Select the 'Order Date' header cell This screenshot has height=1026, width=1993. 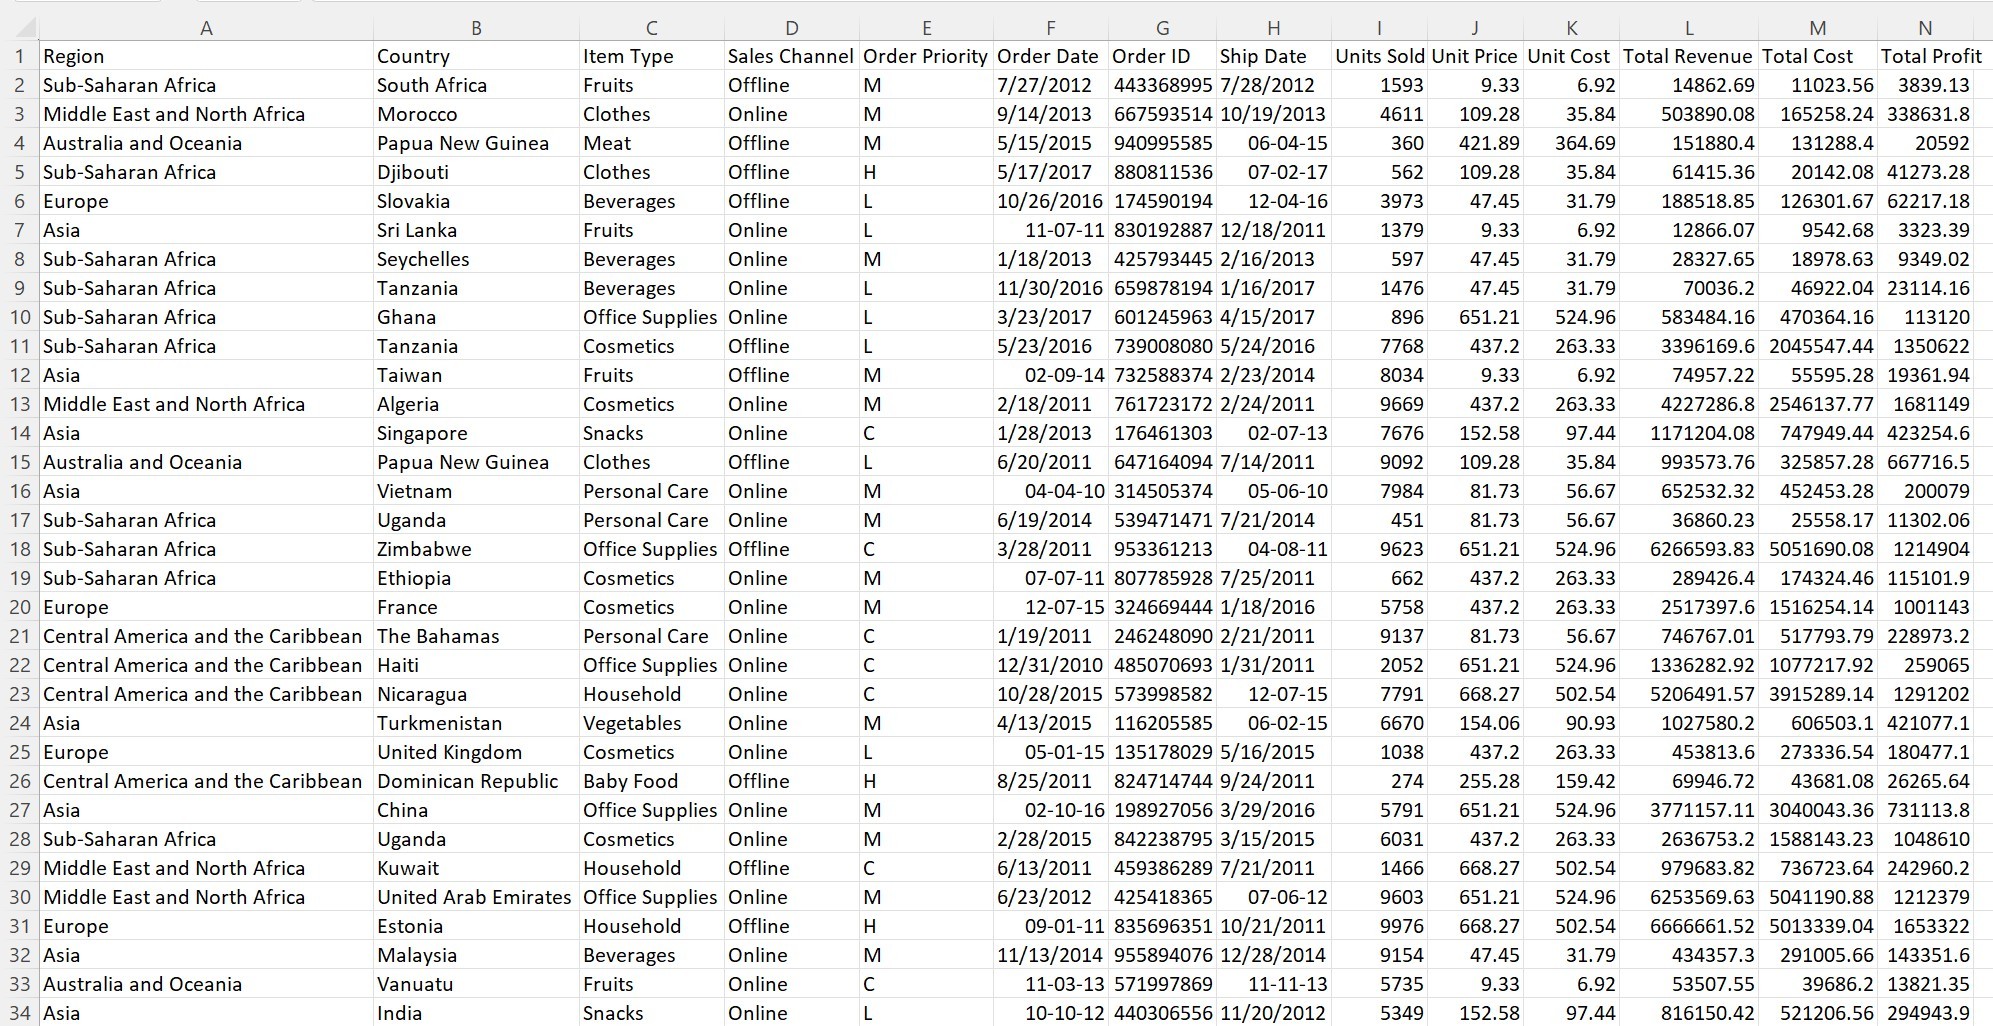click(x=1050, y=56)
